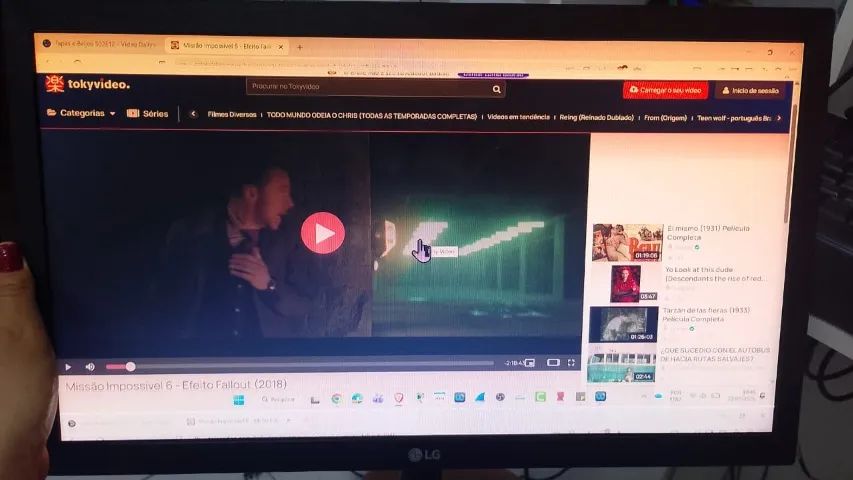The width and height of the screenshot is (853, 480).
Task: Click the tokyvideo logo
Action: point(87,84)
